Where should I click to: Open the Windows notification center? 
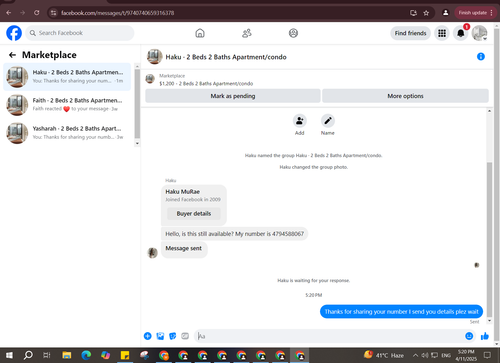[x=487, y=355]
